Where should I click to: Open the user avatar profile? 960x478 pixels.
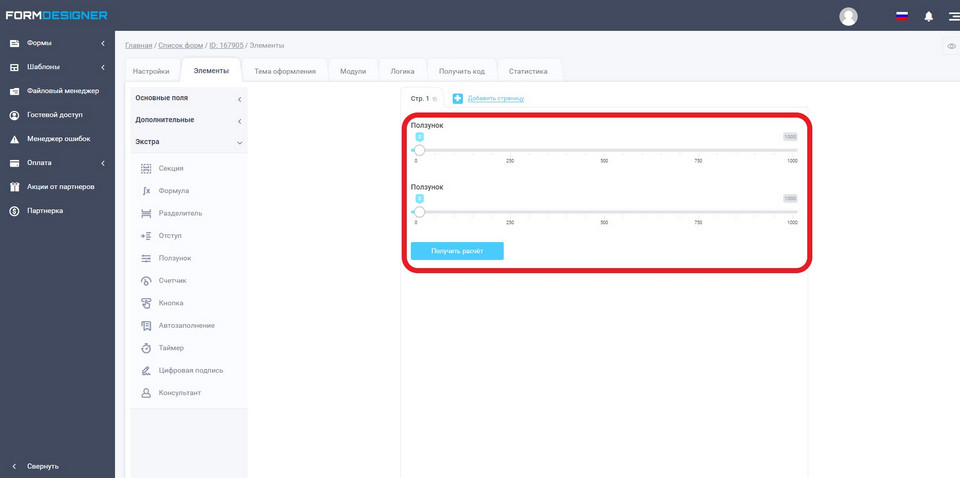point(848,16)
